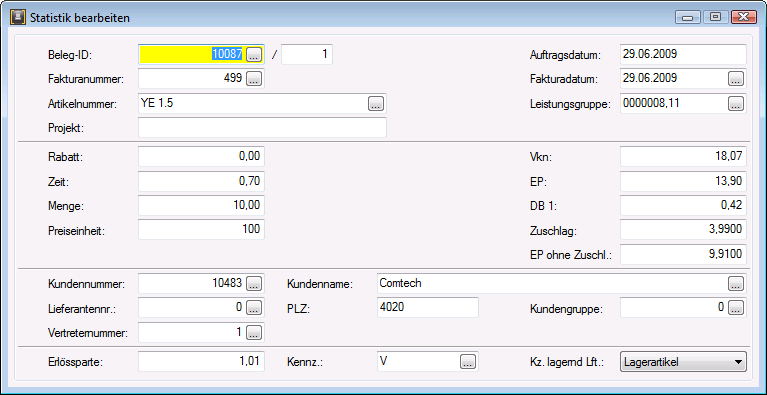Screen dimensions: 767x395
Task: Select the Auftragsdatum field
Action: [683, 54]
